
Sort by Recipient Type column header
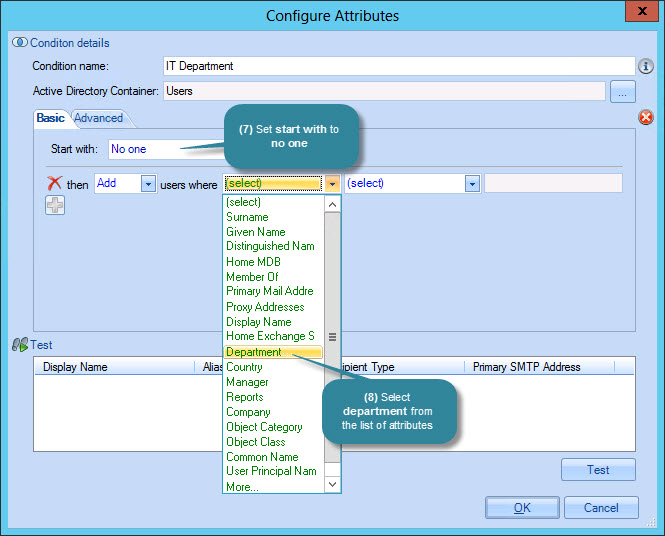[403, 367]
